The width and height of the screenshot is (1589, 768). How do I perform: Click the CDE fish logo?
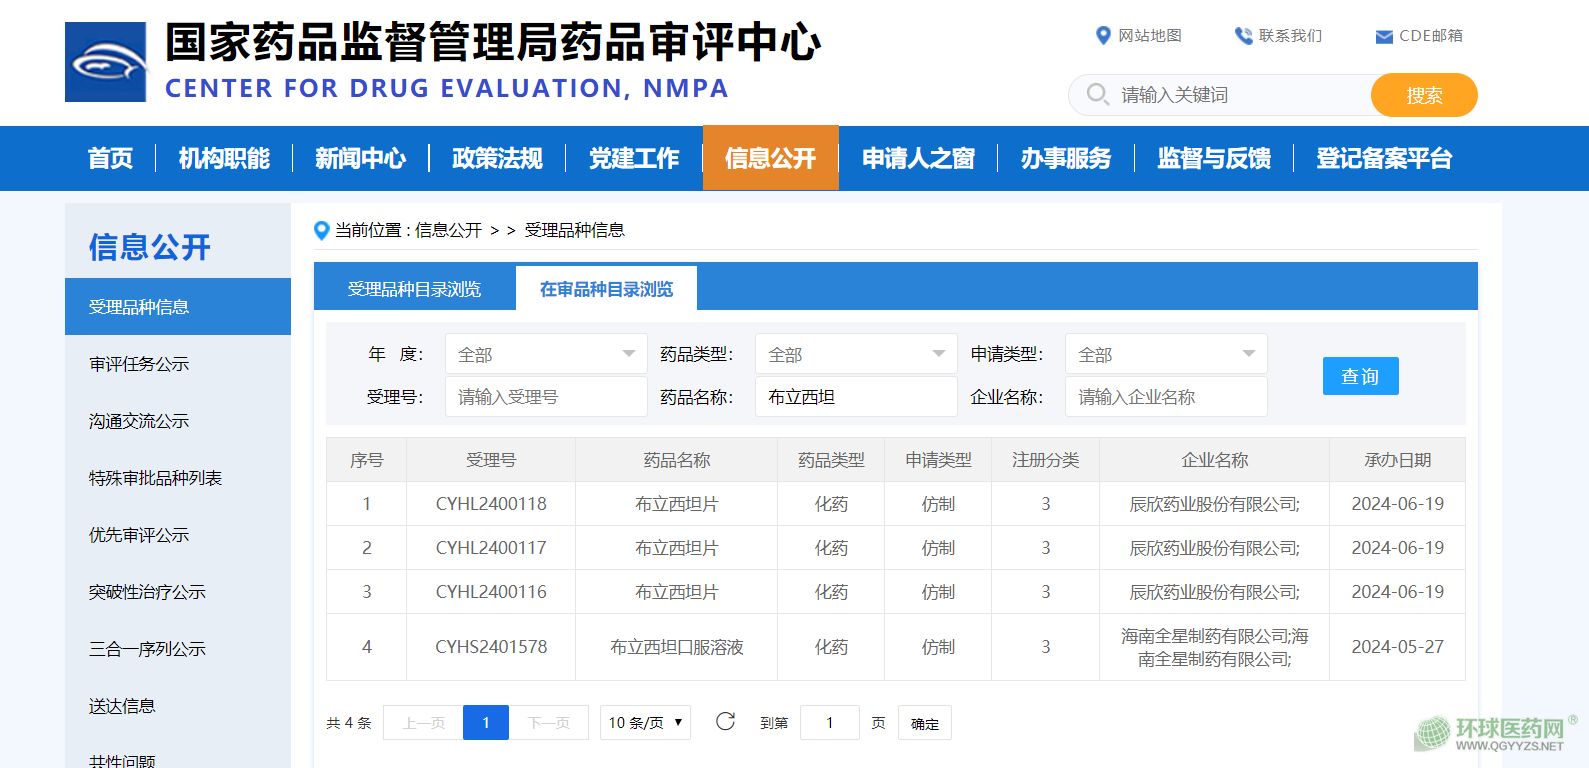coord(106,62)
